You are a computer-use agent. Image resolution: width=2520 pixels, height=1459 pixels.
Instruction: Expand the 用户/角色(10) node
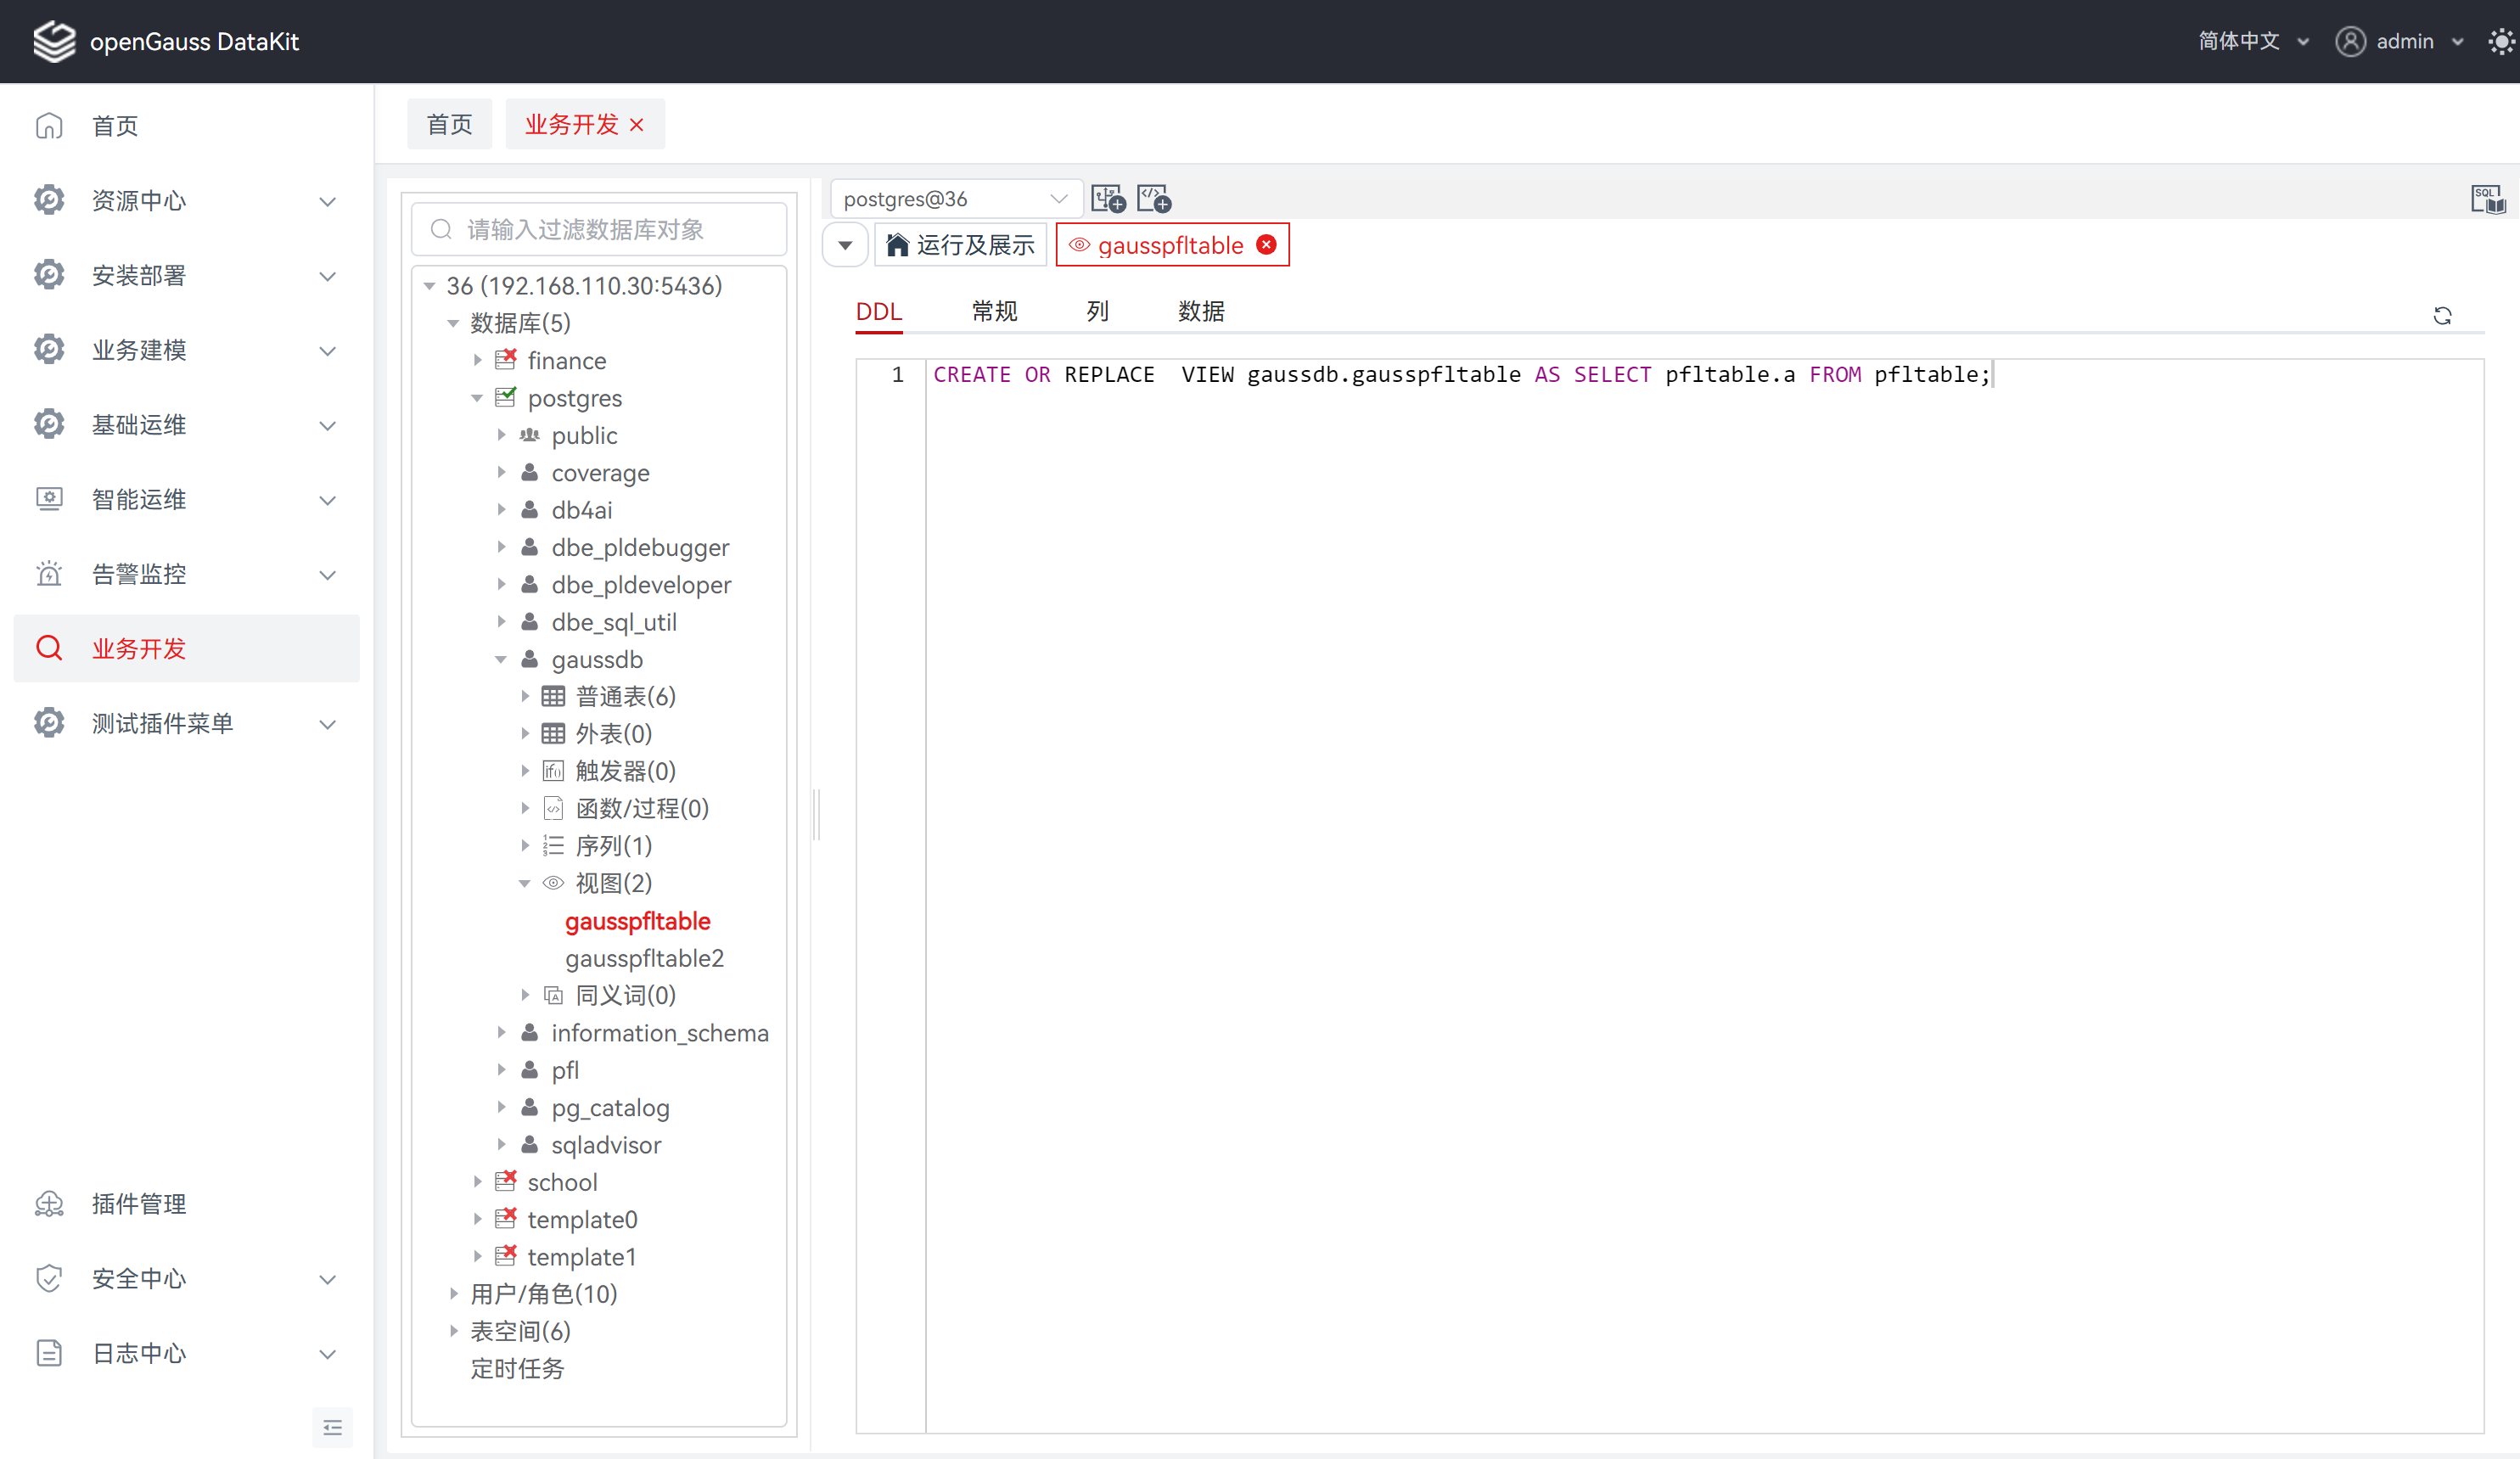453,1294
